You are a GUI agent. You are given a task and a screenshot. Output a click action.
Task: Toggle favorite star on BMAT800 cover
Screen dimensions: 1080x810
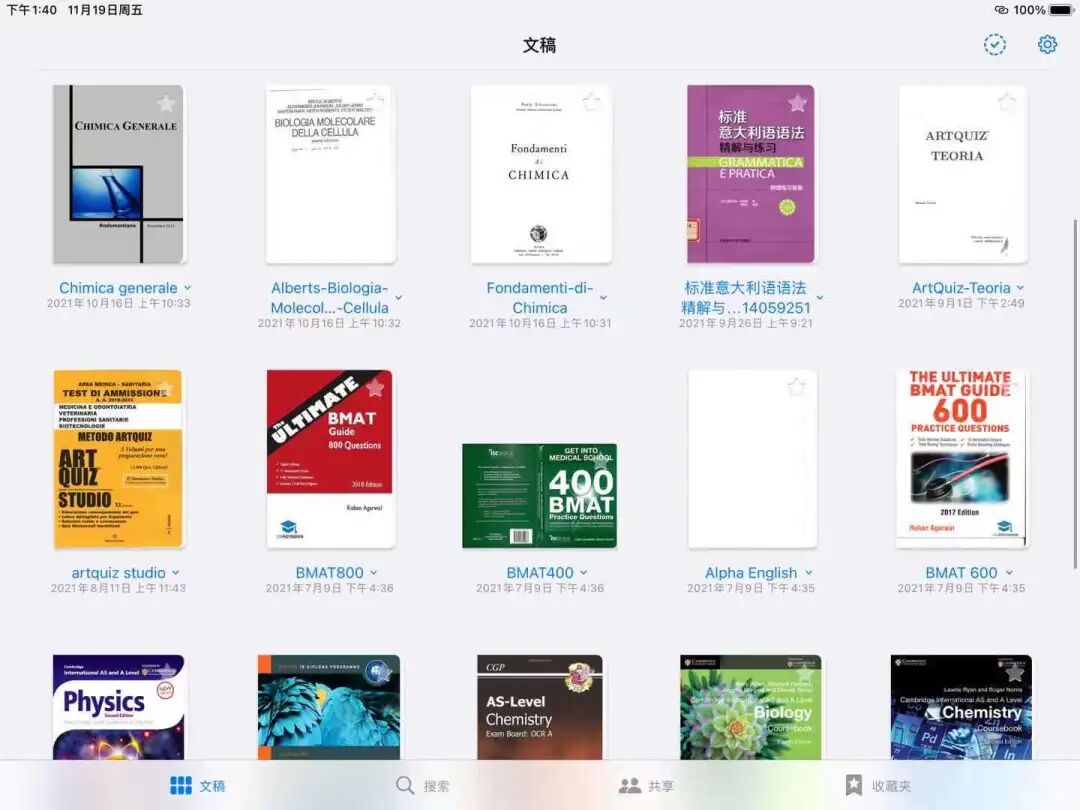[x=375, y=387]
